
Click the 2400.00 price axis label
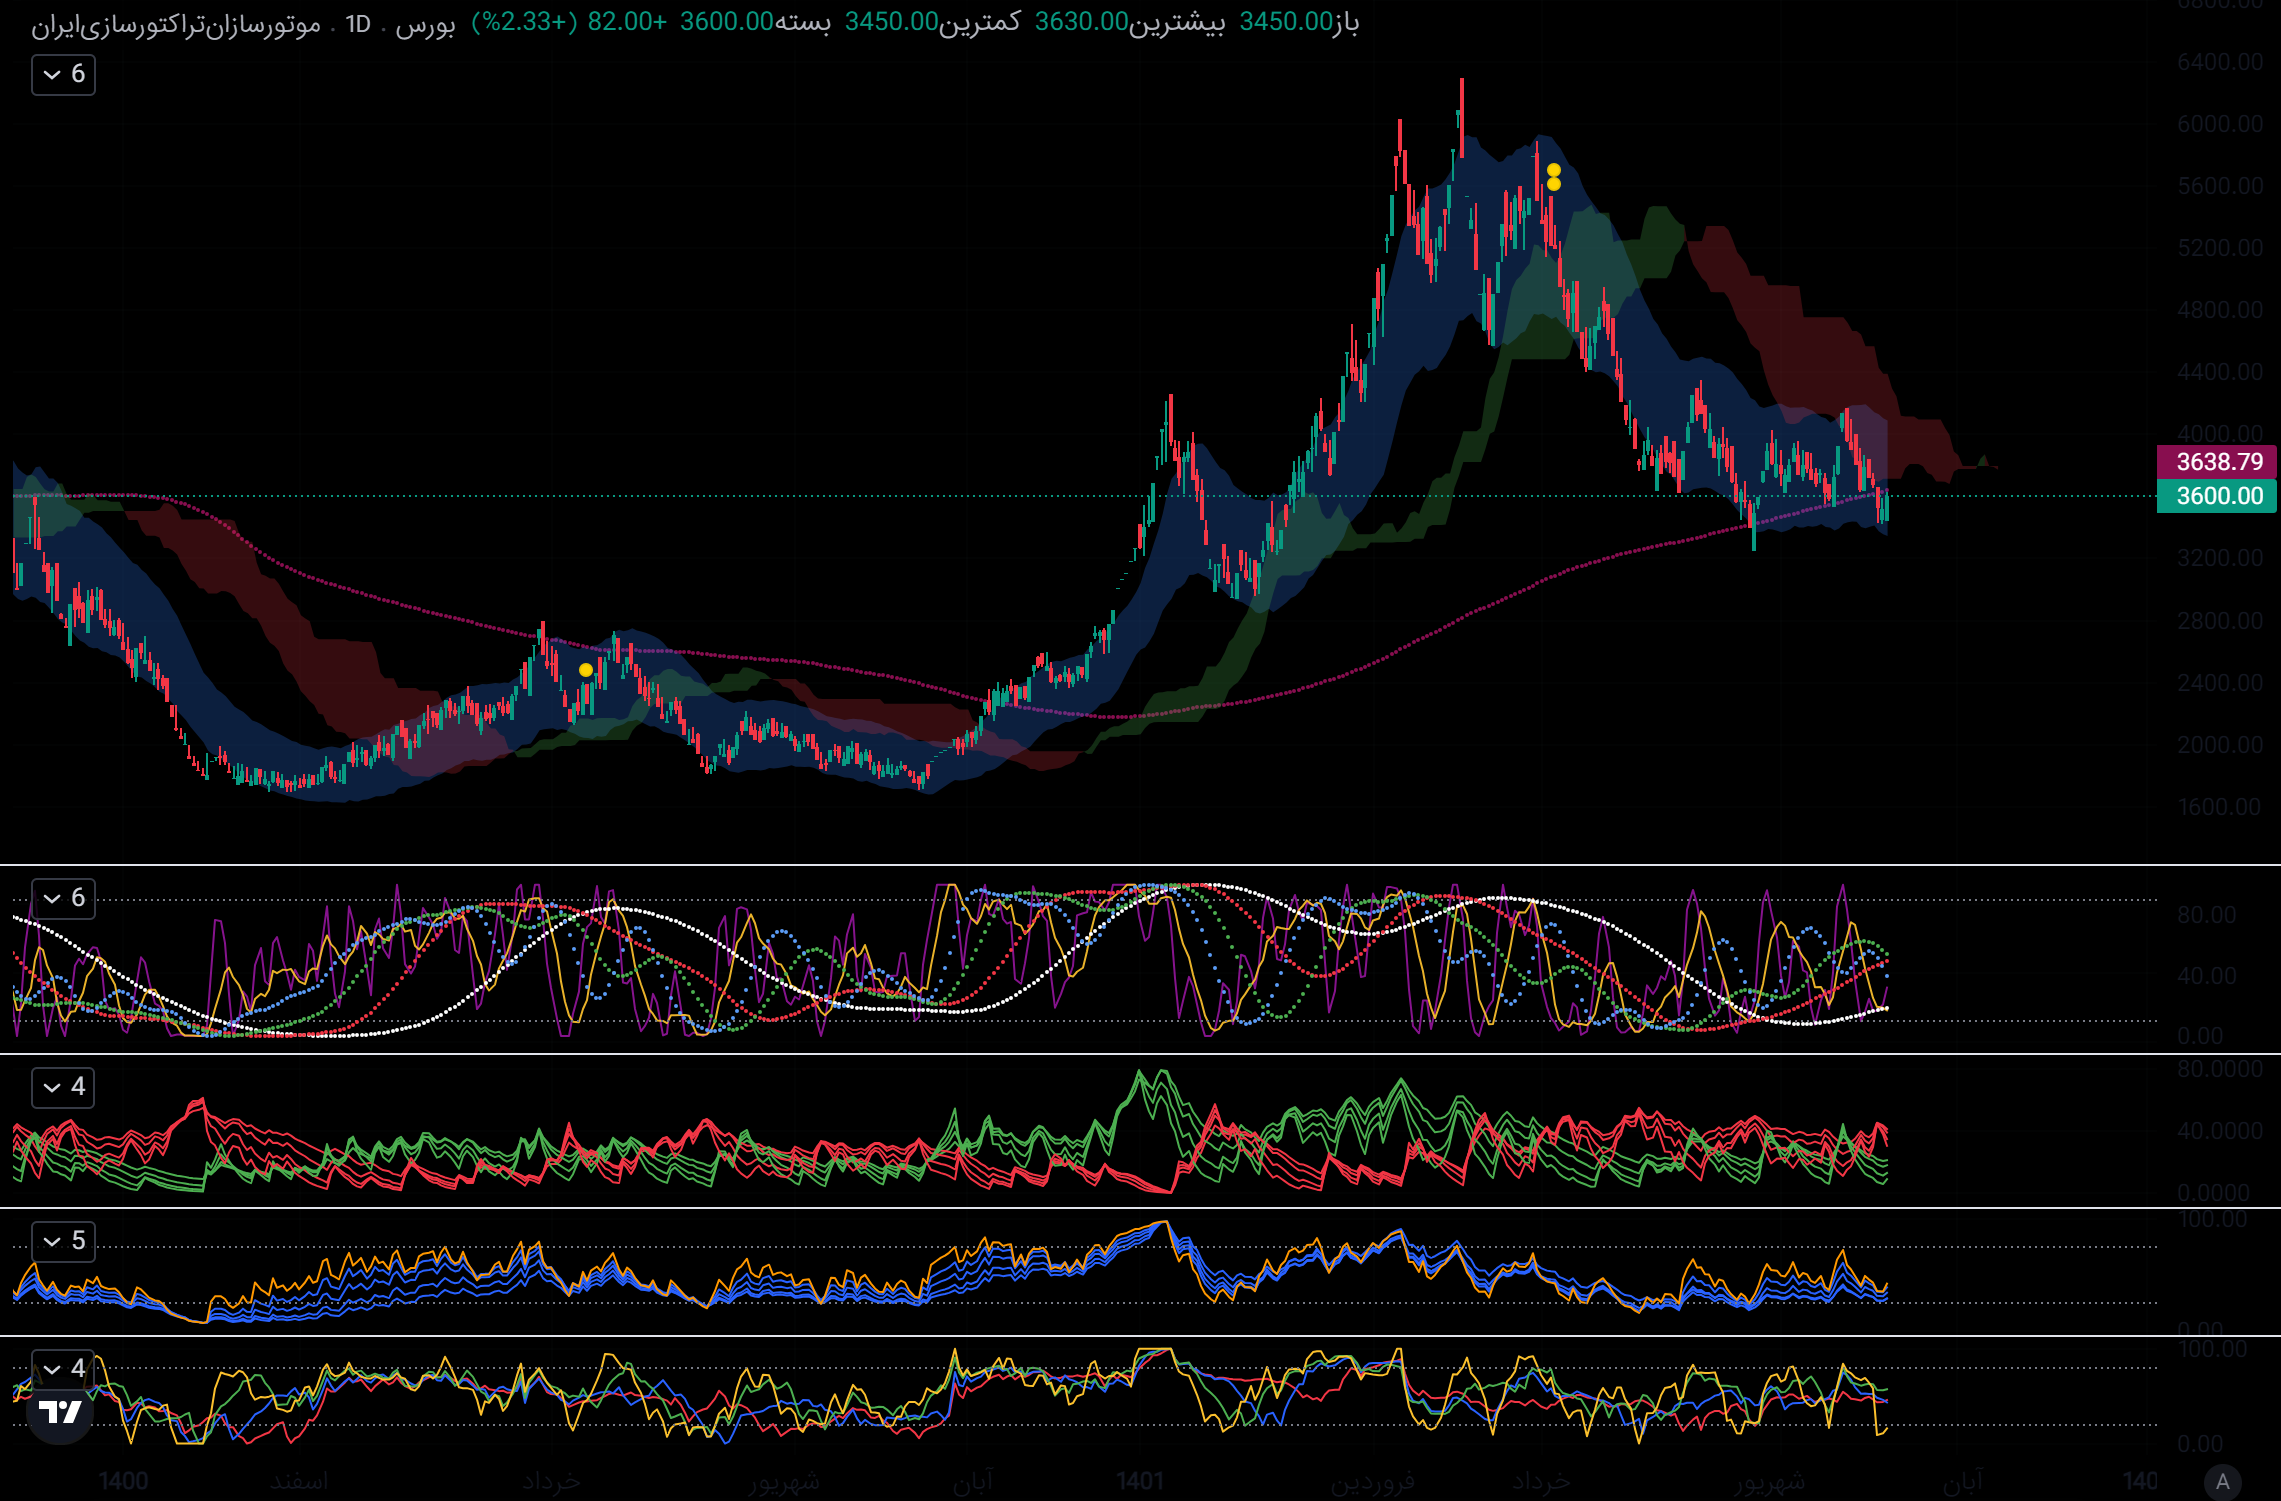(x=2220, y=683)
